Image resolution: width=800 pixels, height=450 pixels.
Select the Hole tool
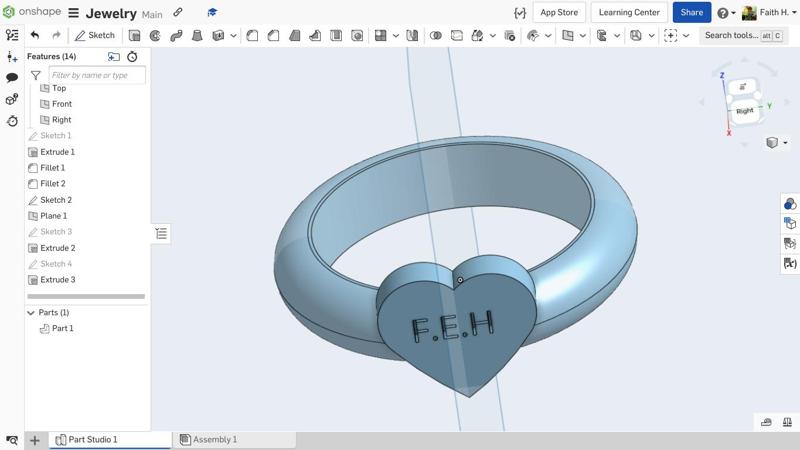[357, 35]
